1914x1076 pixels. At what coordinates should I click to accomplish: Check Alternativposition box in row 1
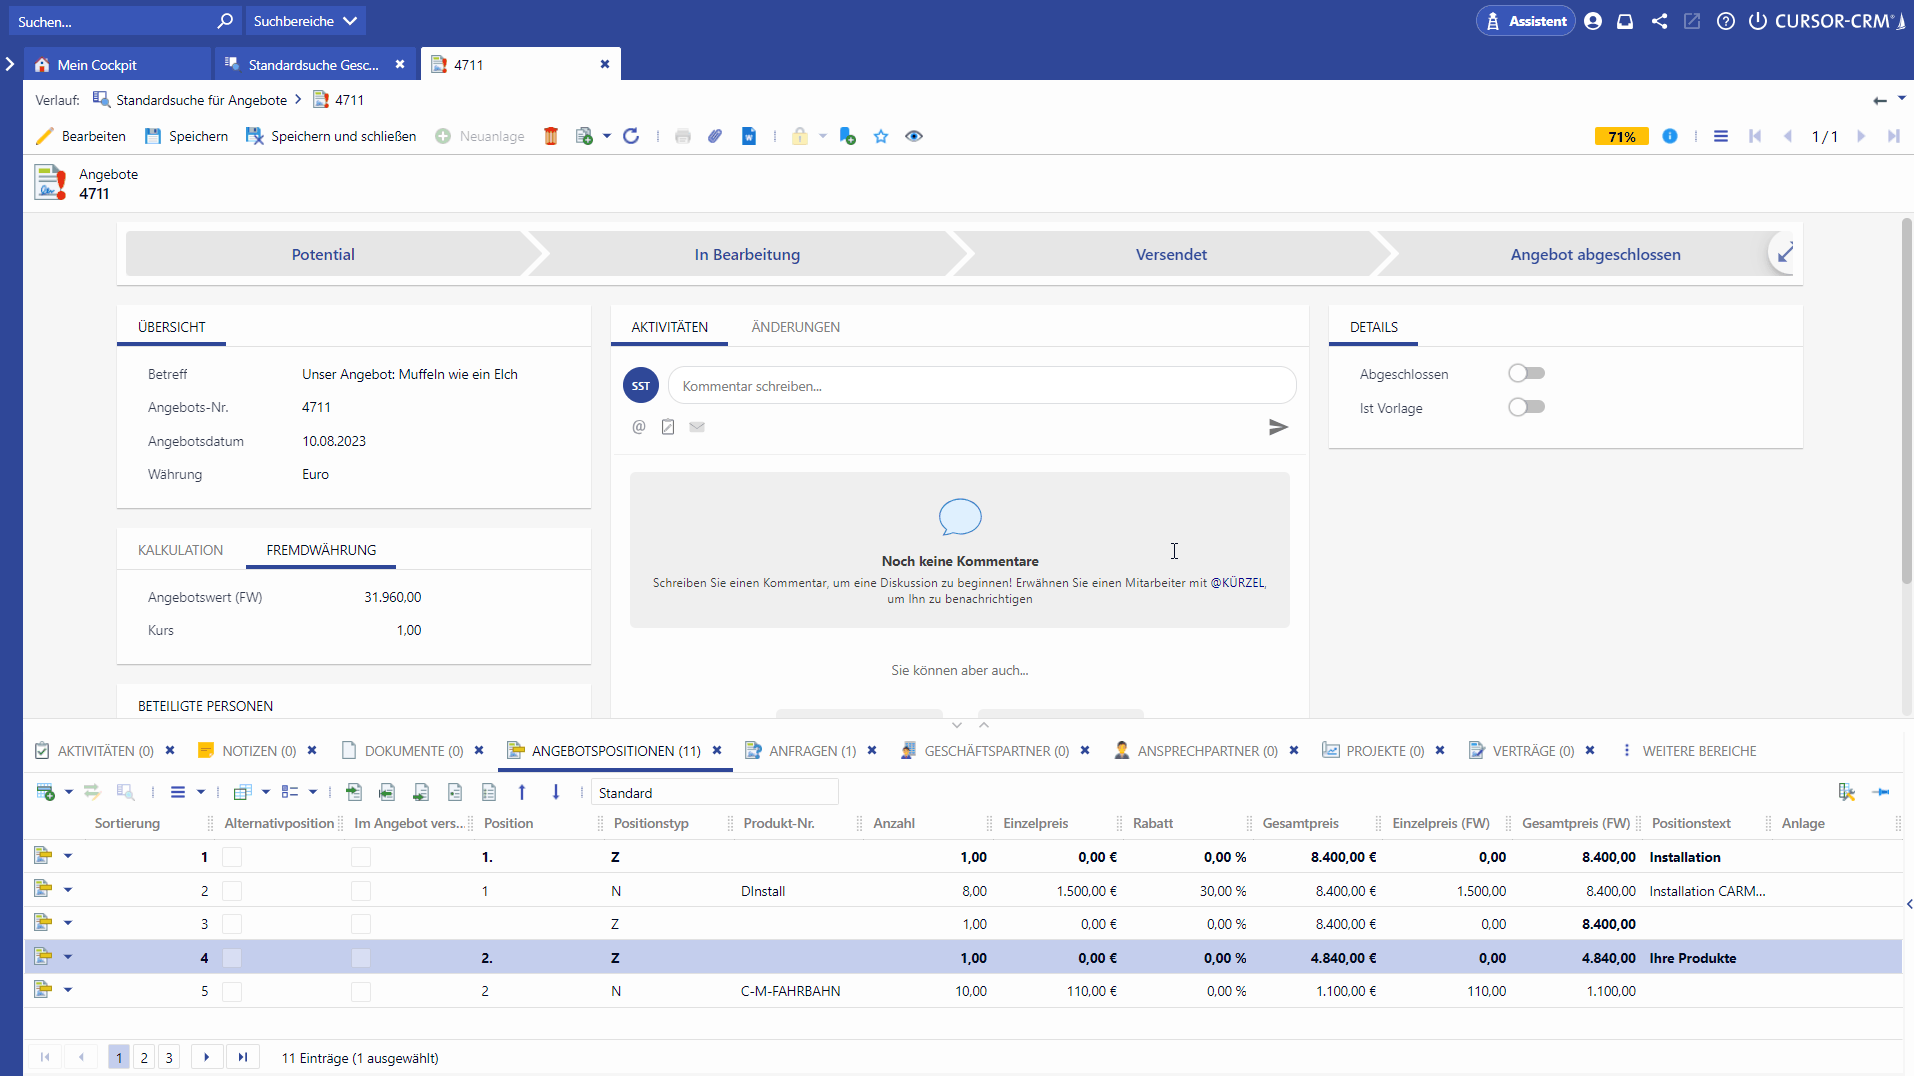point(232,857)
